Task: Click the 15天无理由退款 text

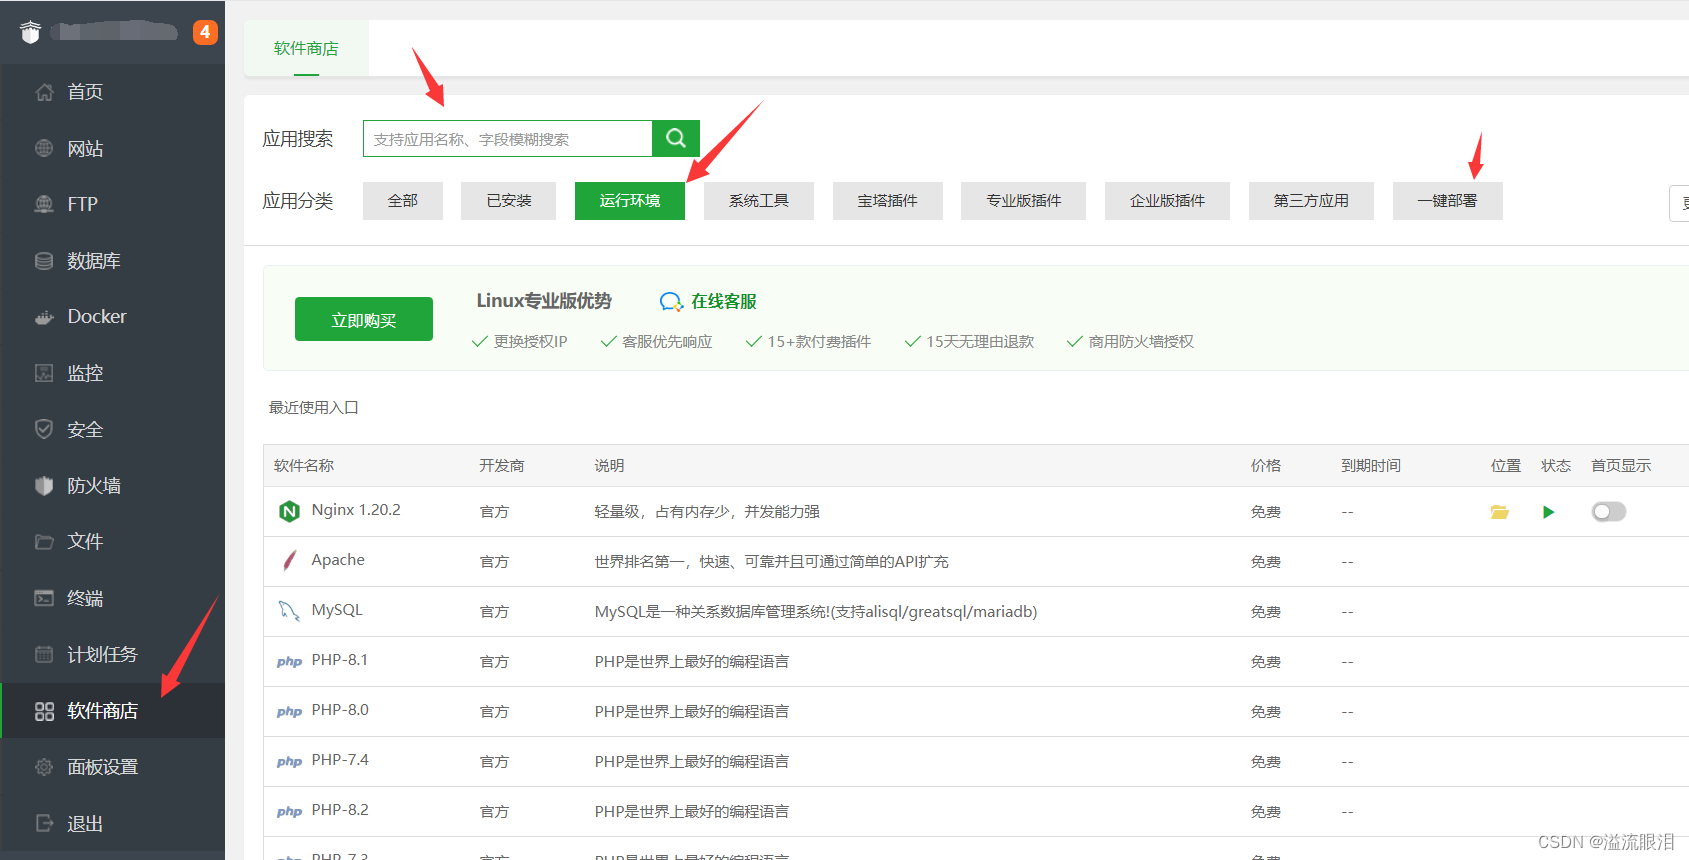Action: [x=980, y=342]
